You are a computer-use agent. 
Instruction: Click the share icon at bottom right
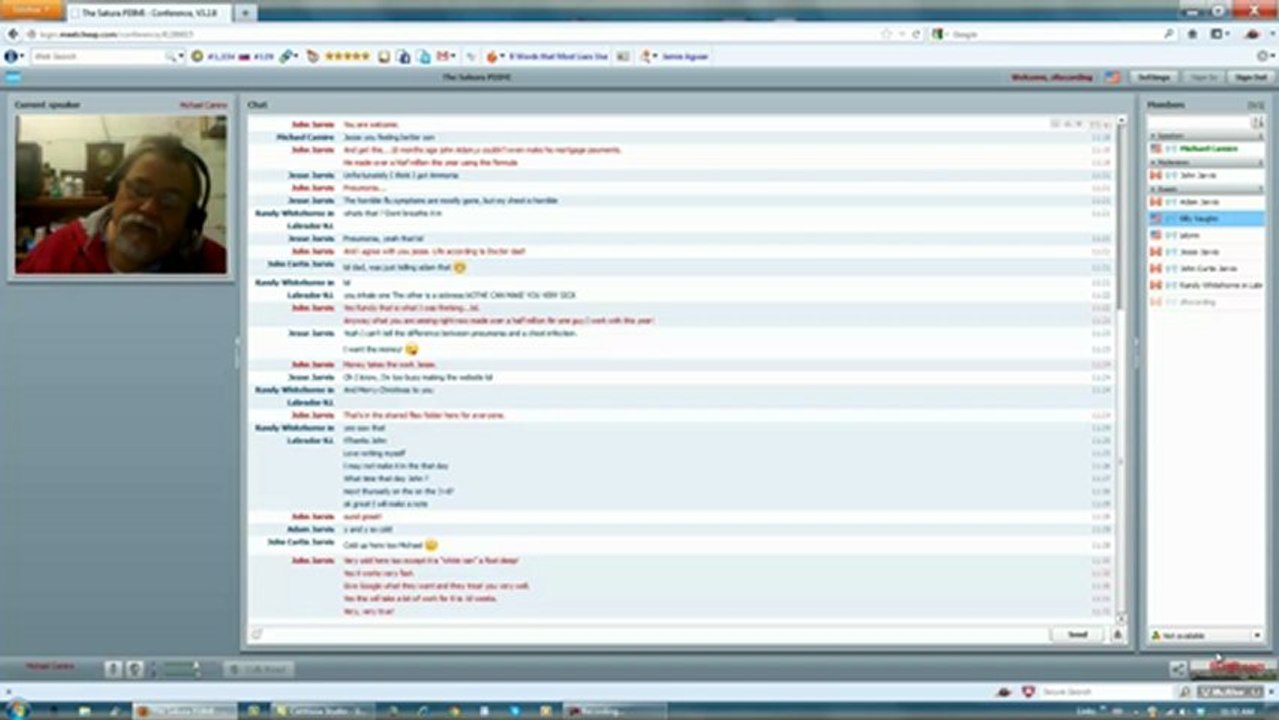tap(1178, 669)
